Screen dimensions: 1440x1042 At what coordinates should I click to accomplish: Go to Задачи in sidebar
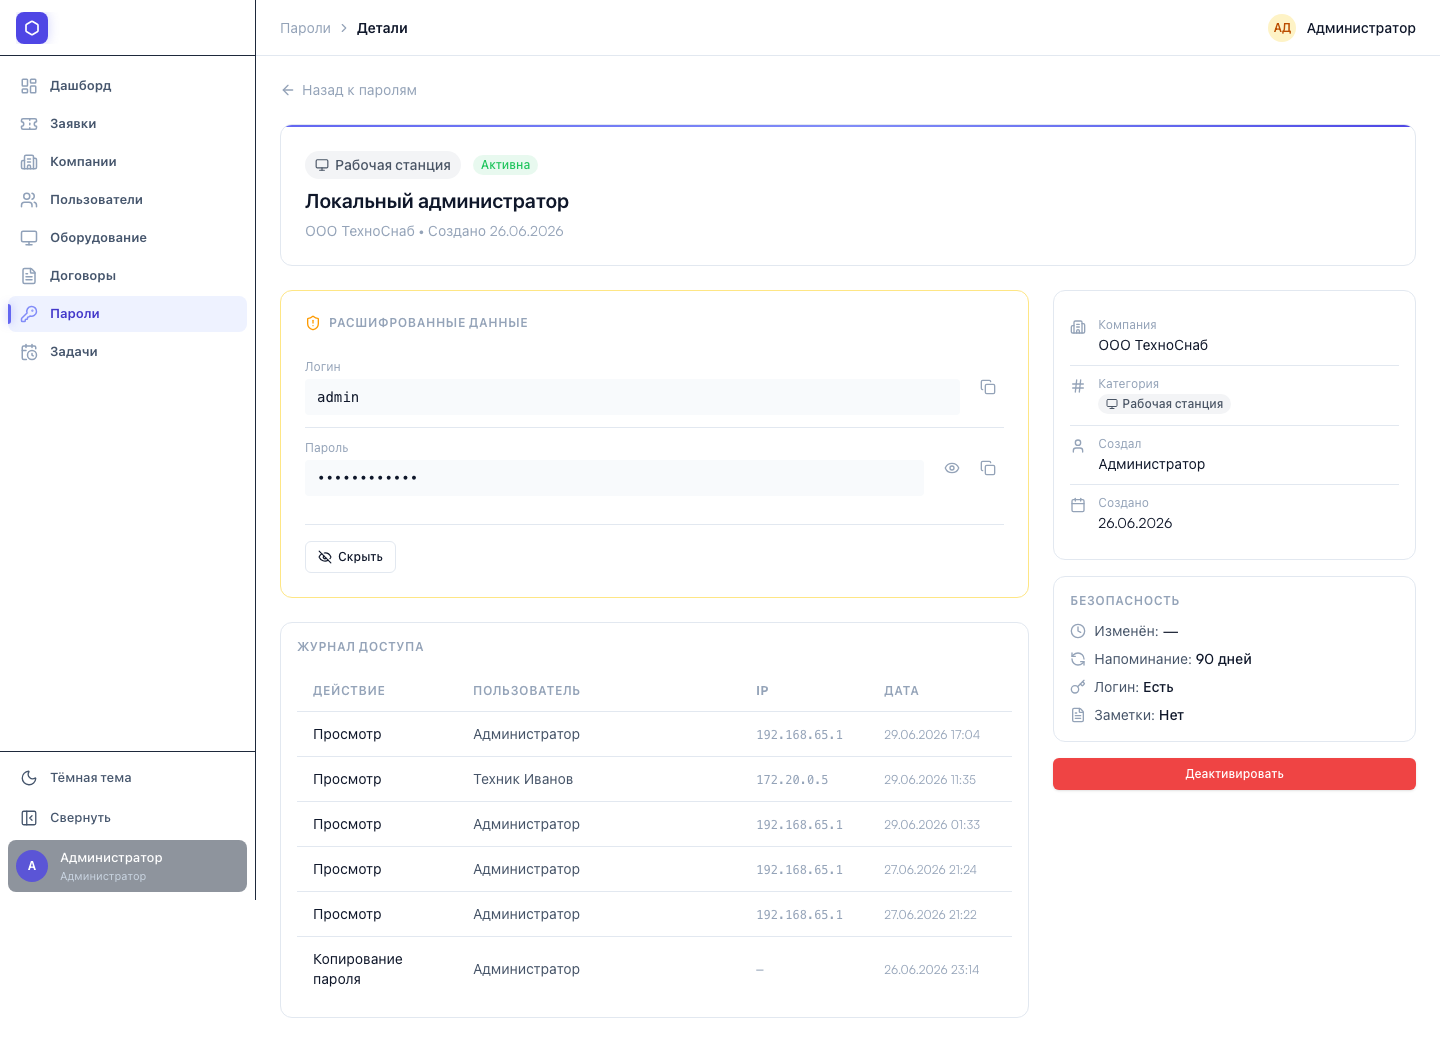[127, 352]
